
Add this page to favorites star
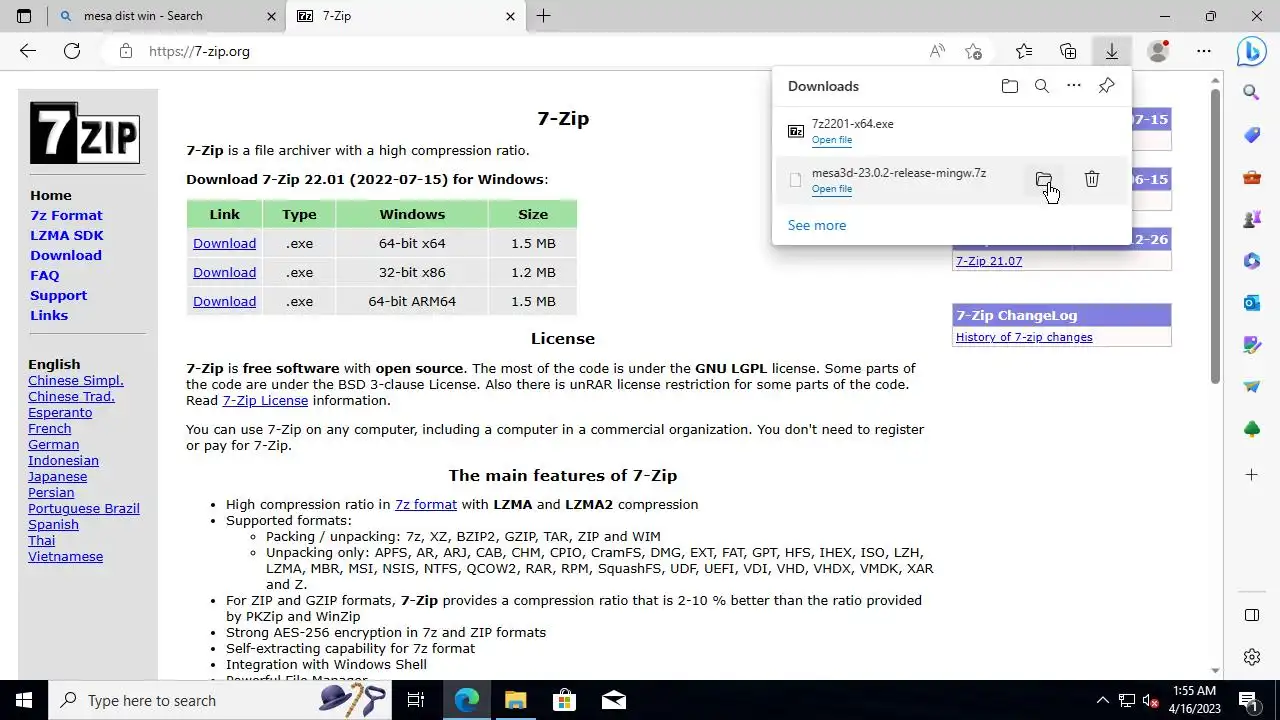pyautogui.click(x=974, y=51)
